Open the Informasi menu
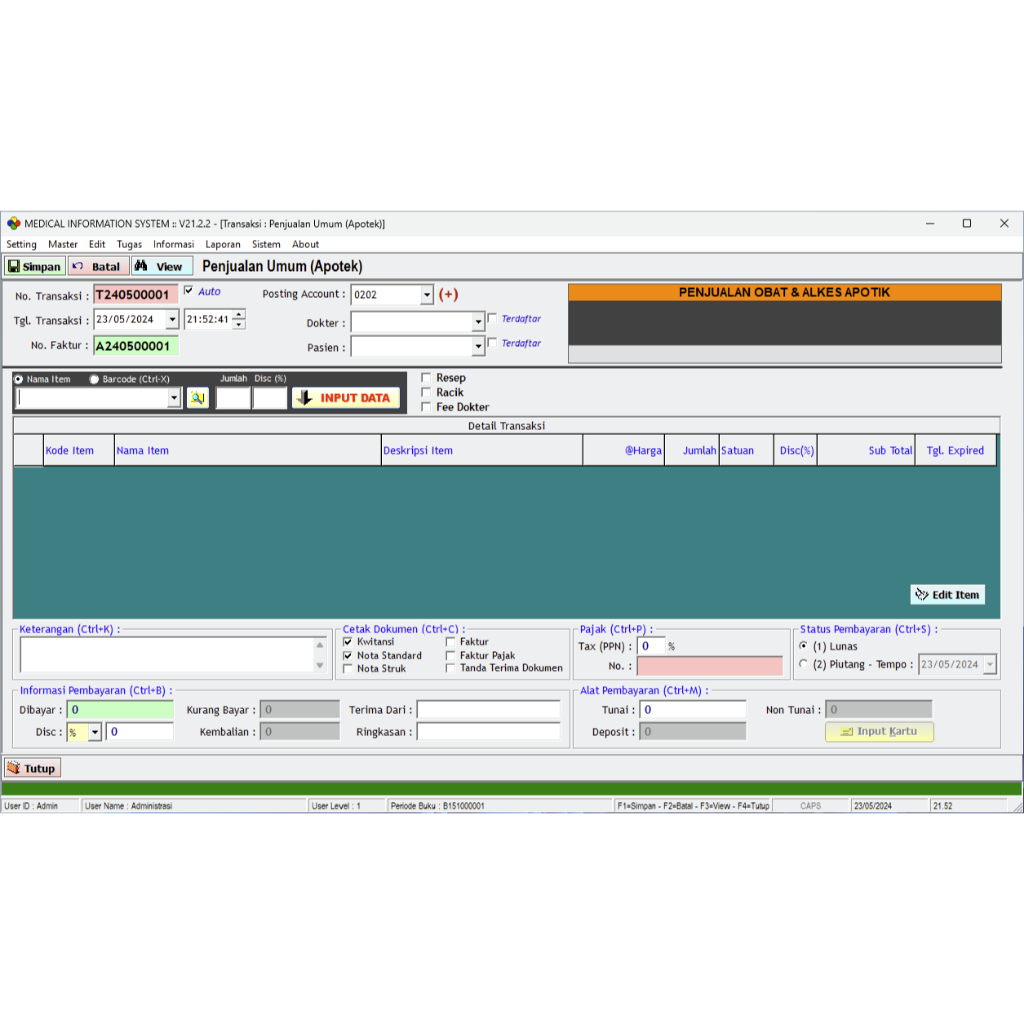This screenshot has width=1024, height=1024. pyautogui.click(x=174, y=244)
